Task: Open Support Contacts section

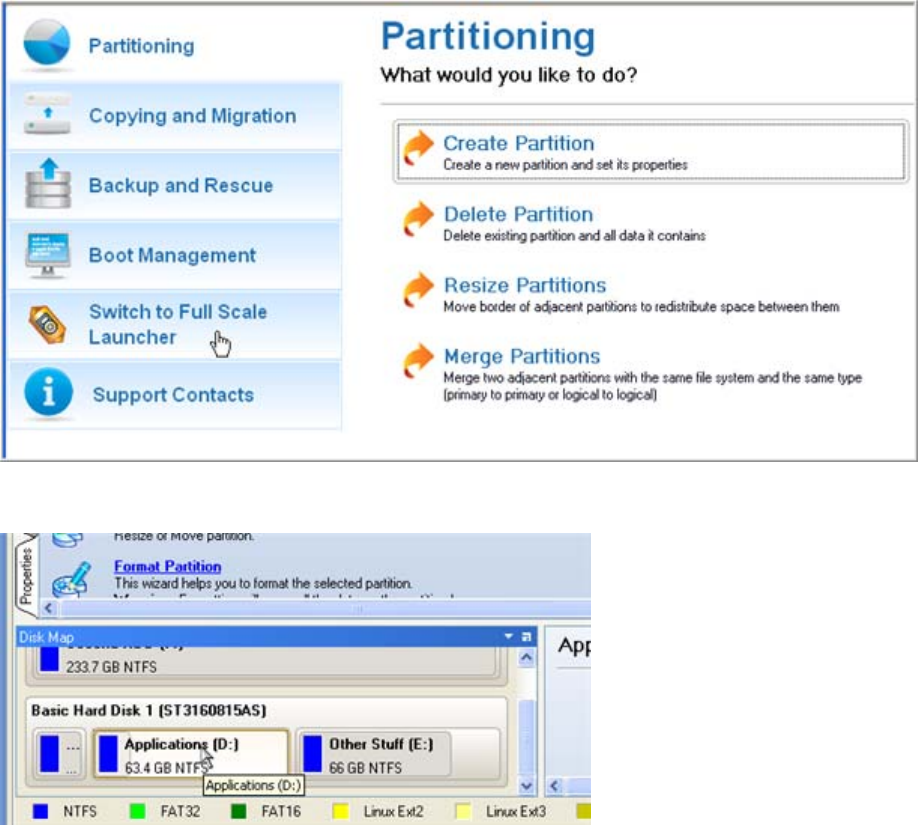Action: tap(174, 395)
